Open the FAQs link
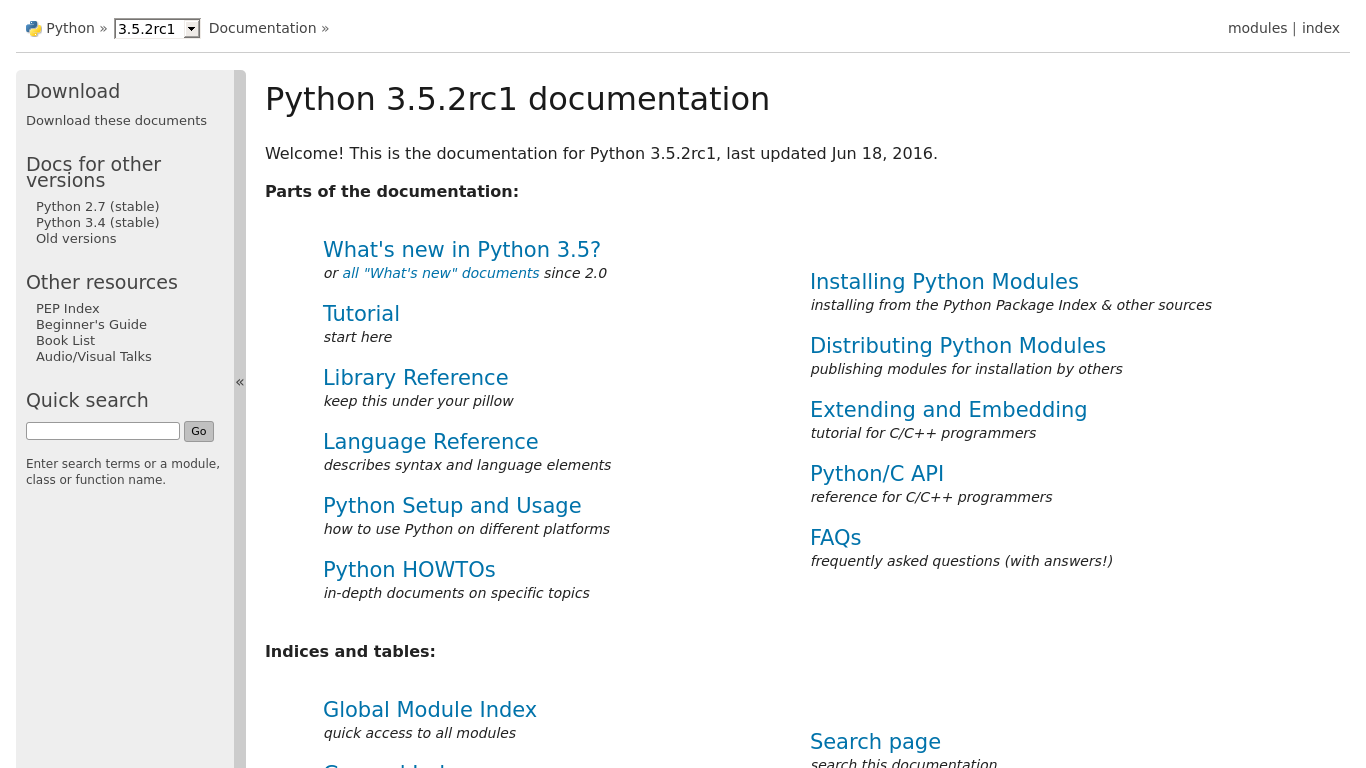1366x768 pixels. coord(836,538)
